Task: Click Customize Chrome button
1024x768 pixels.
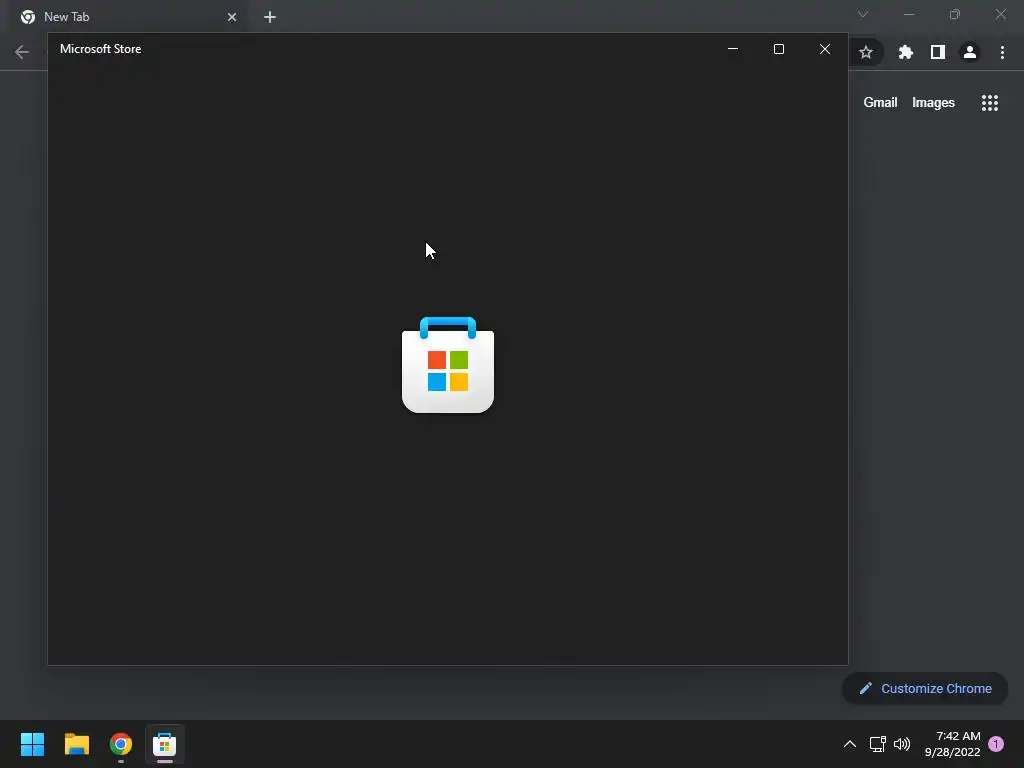Action: coord(925,688)
